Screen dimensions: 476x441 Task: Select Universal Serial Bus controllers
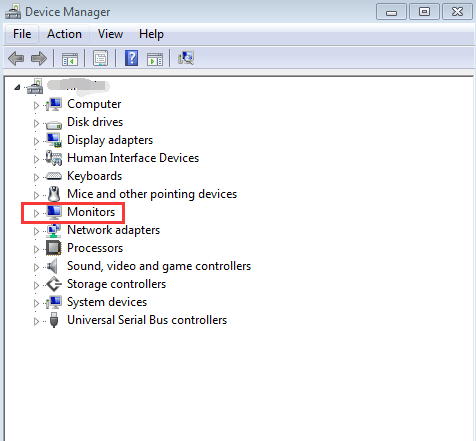[x=147, y=320]
